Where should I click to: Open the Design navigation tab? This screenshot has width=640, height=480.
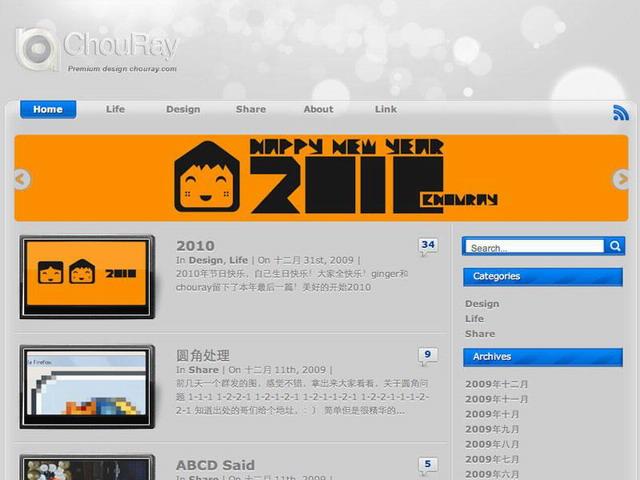point(183,109)
